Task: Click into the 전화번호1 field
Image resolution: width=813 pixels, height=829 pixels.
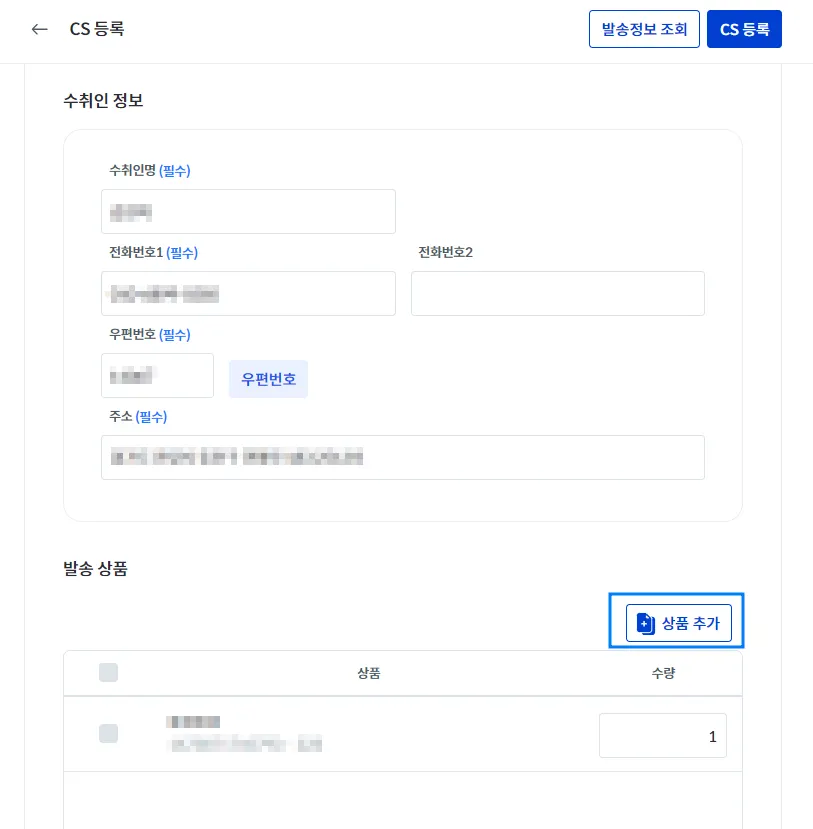Action: pos(248,294)
